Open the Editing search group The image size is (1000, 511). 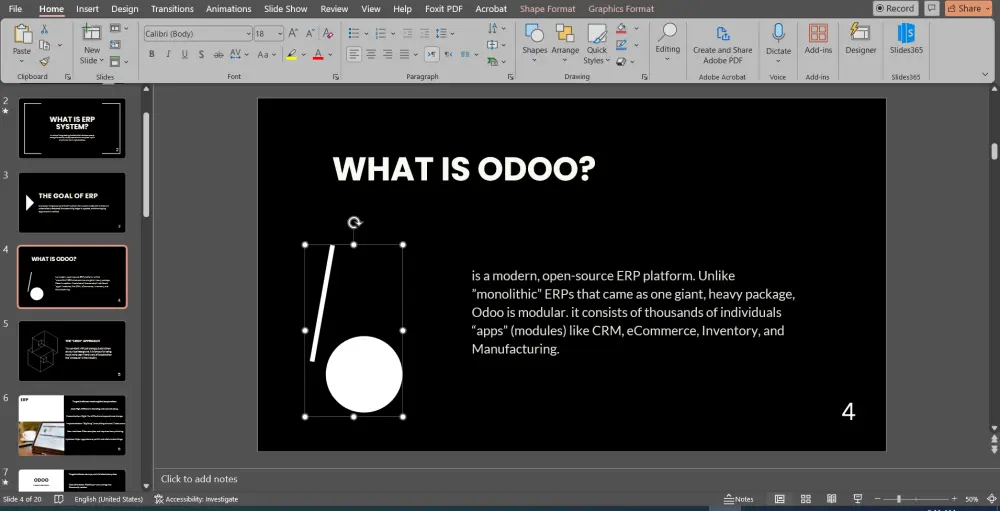(668, 42)
